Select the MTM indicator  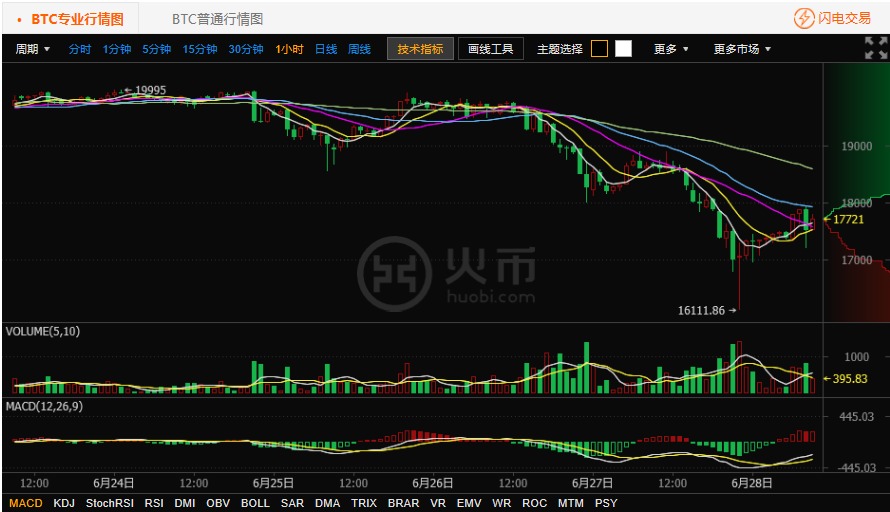(x=570, y=503)
